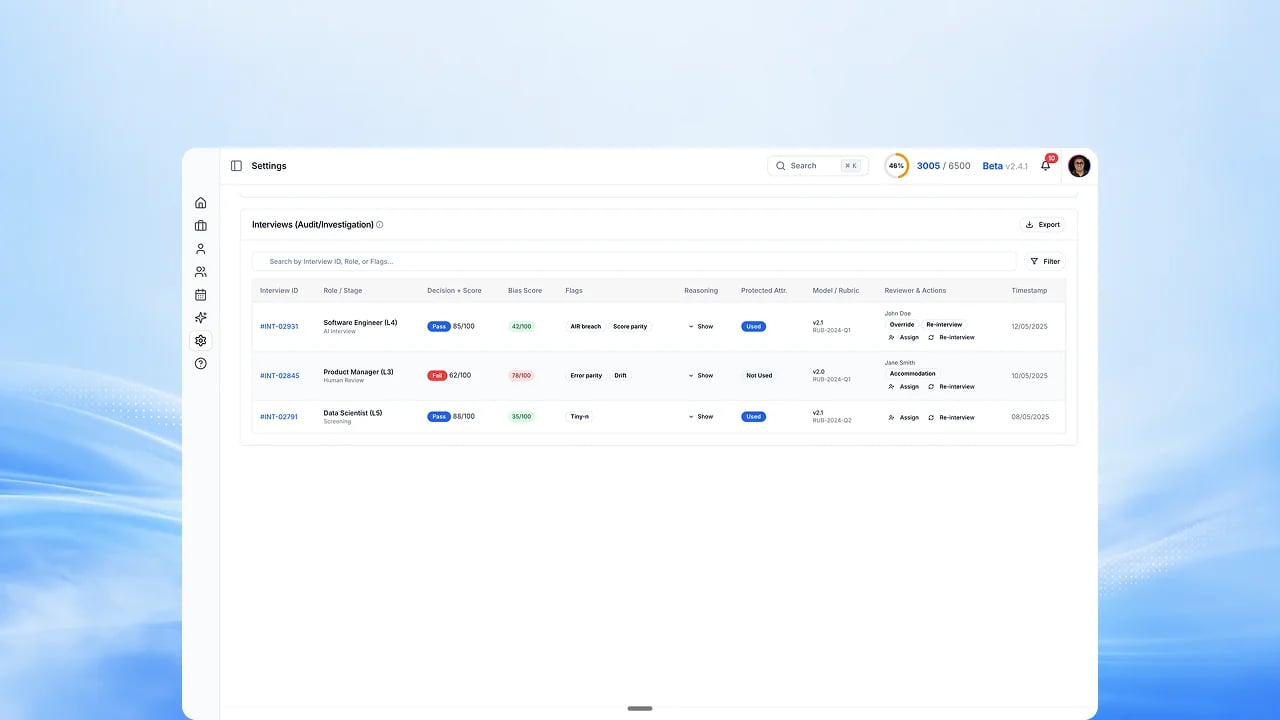Click the Interview ID column header
The height and width of the screenshot is (720, 1280).
[279, 291]
